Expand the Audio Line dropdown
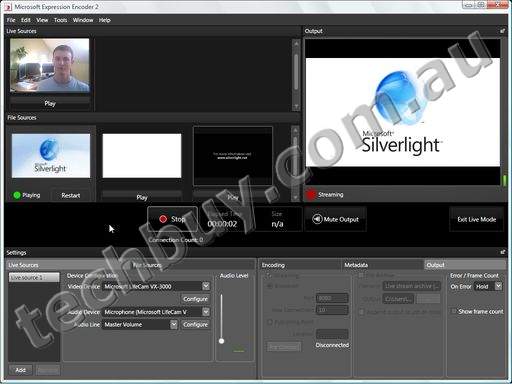Viewport: 512px width, 384px height. coord(174,324)
